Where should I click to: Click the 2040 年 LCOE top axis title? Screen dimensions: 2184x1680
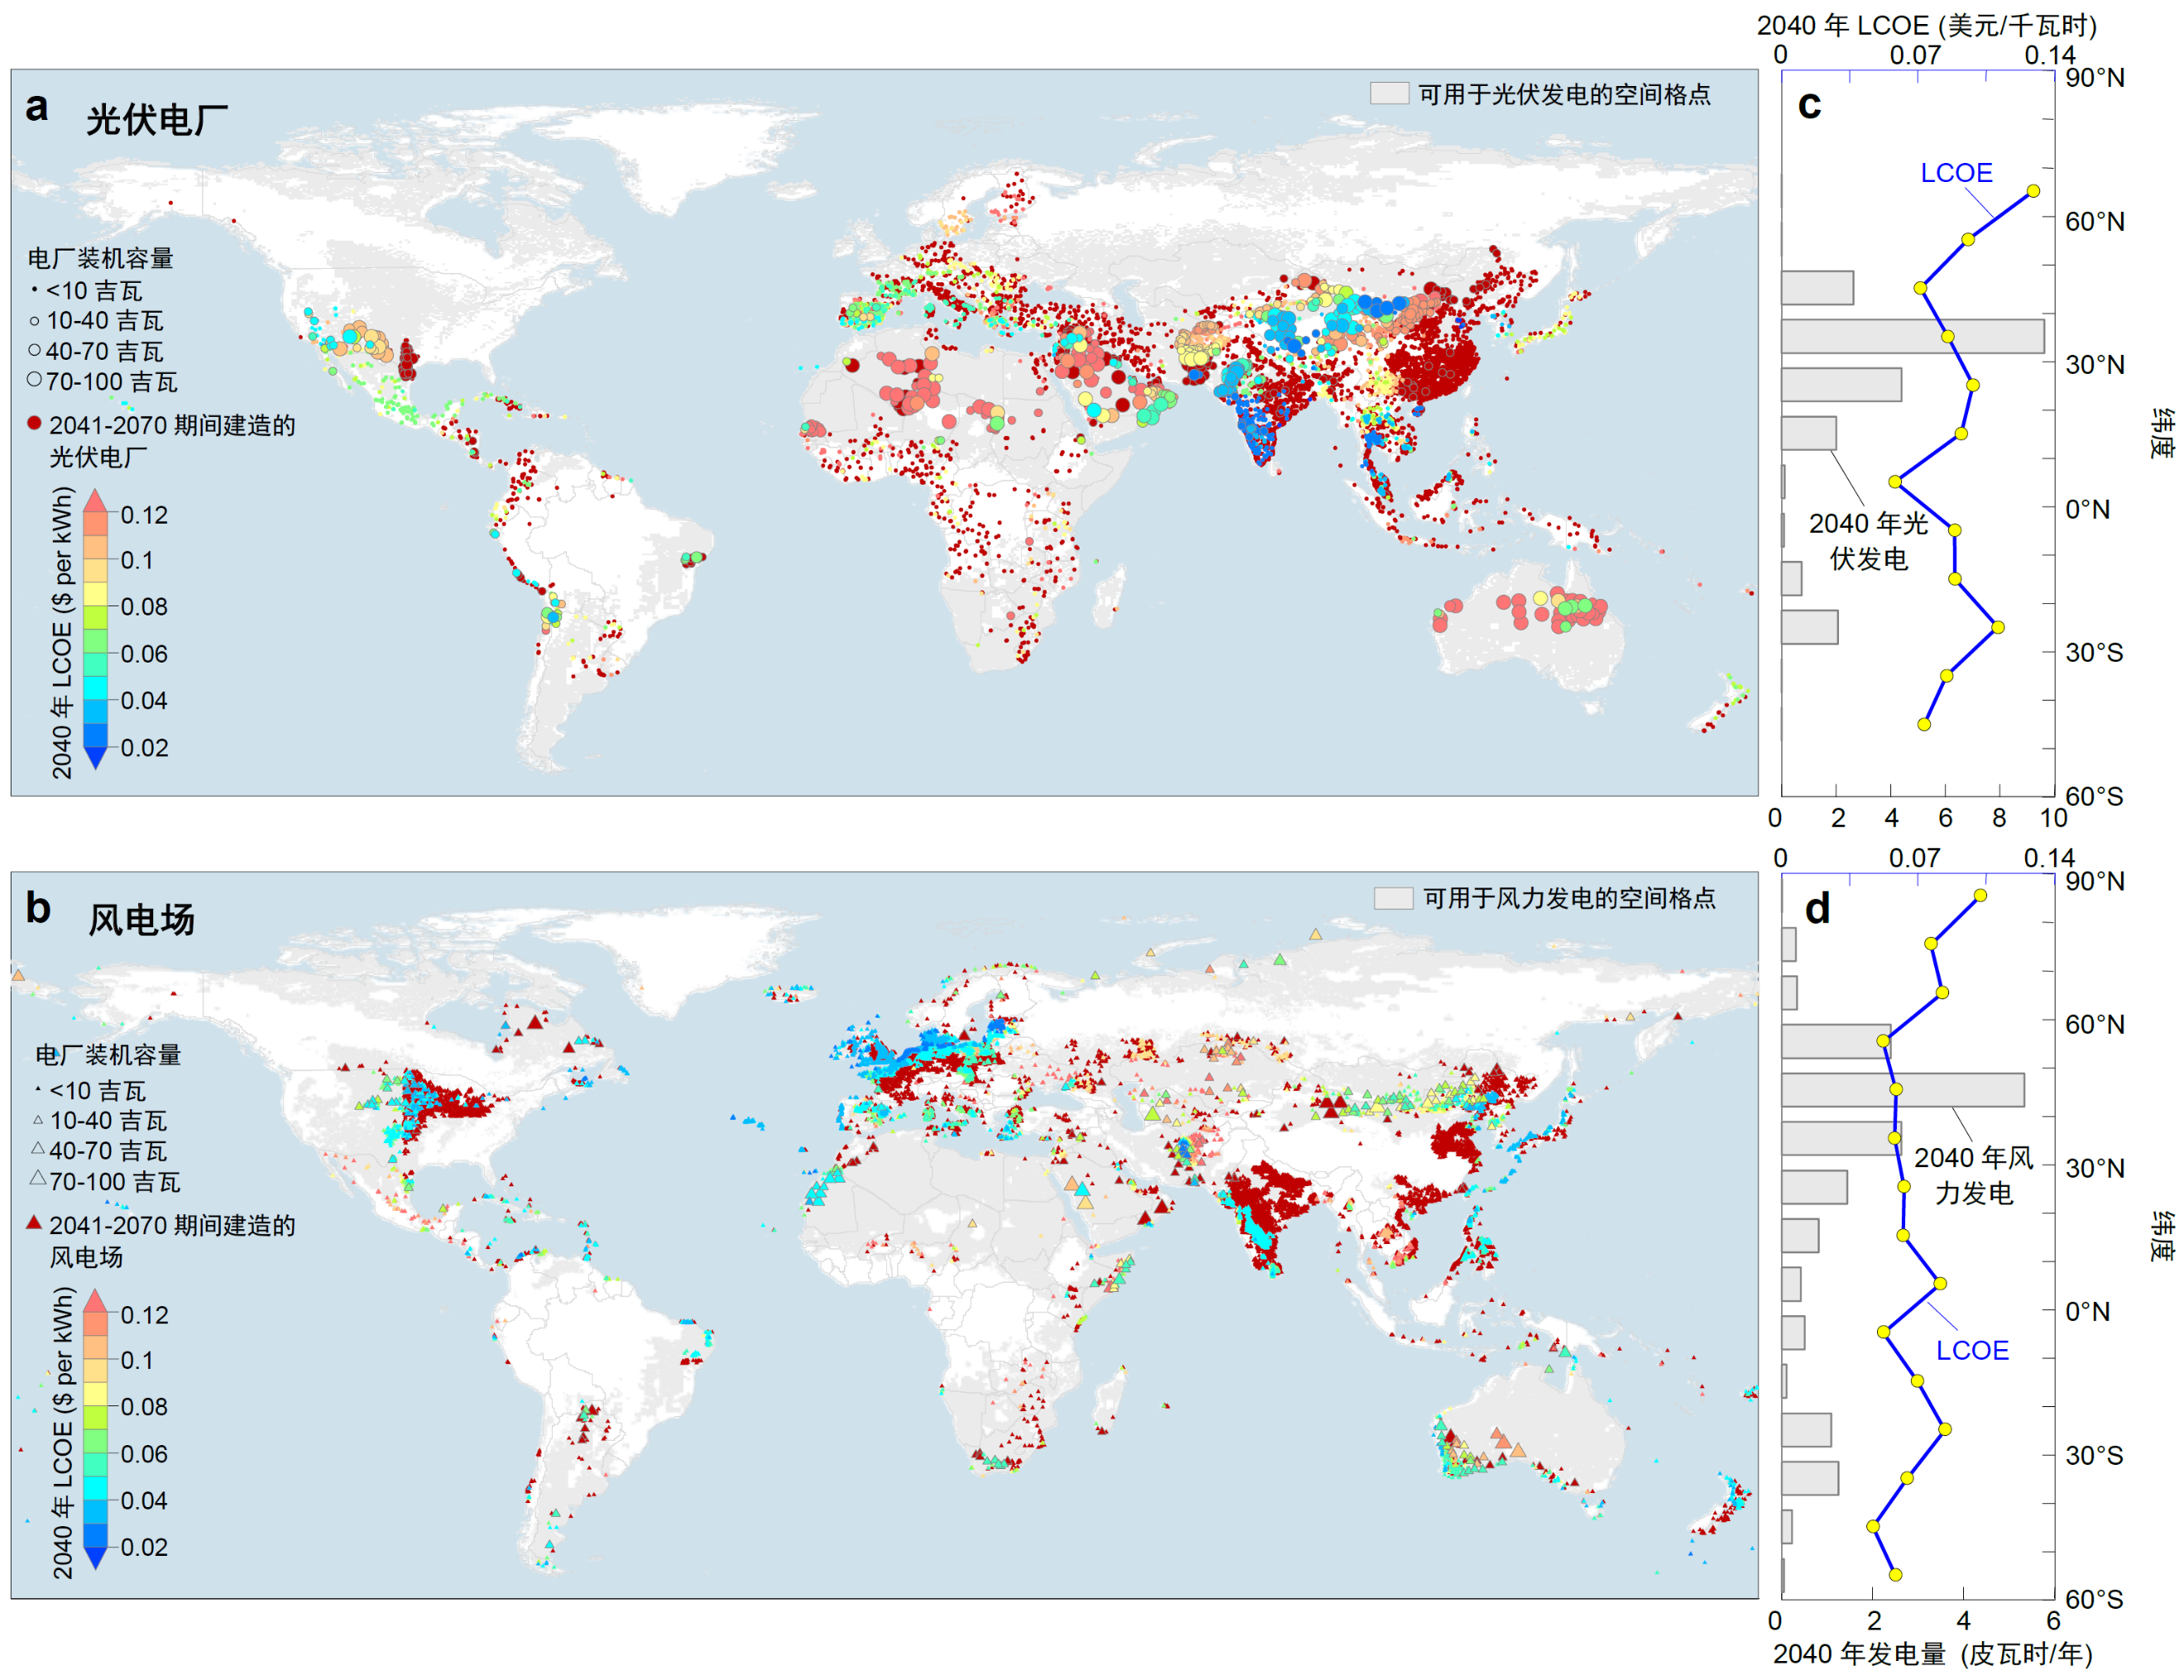pos(1926,25)
